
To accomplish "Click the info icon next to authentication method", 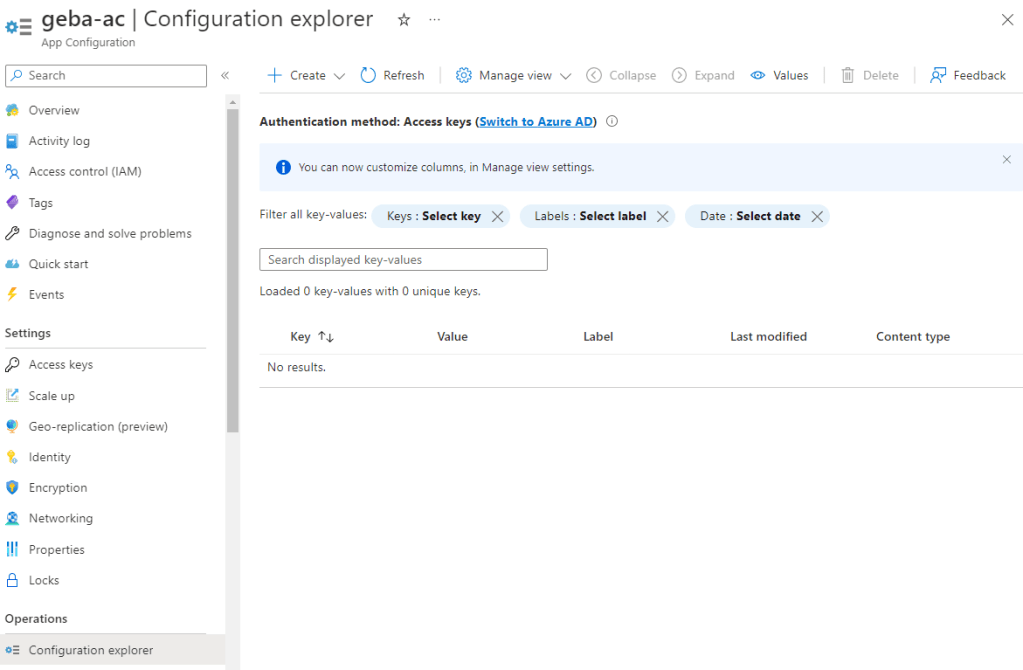I will [612, 122].
